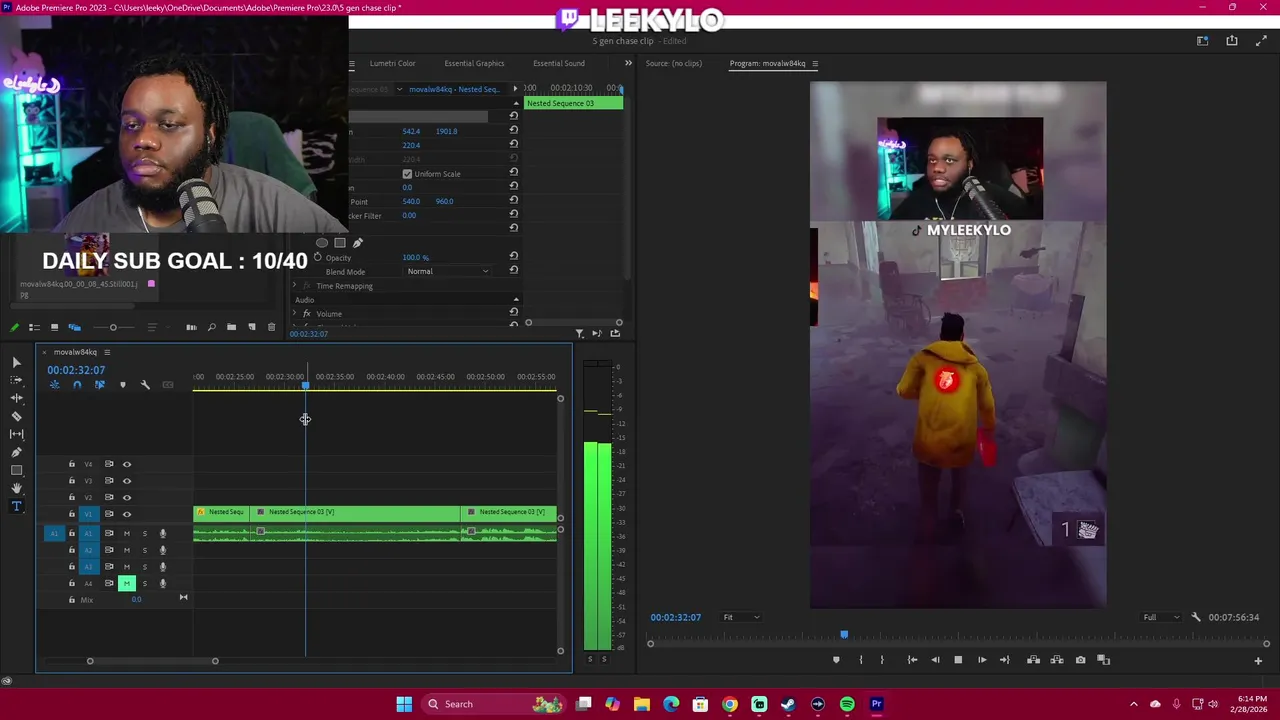
Task: Click New Item icon in project panel
Action: [251, 327]
